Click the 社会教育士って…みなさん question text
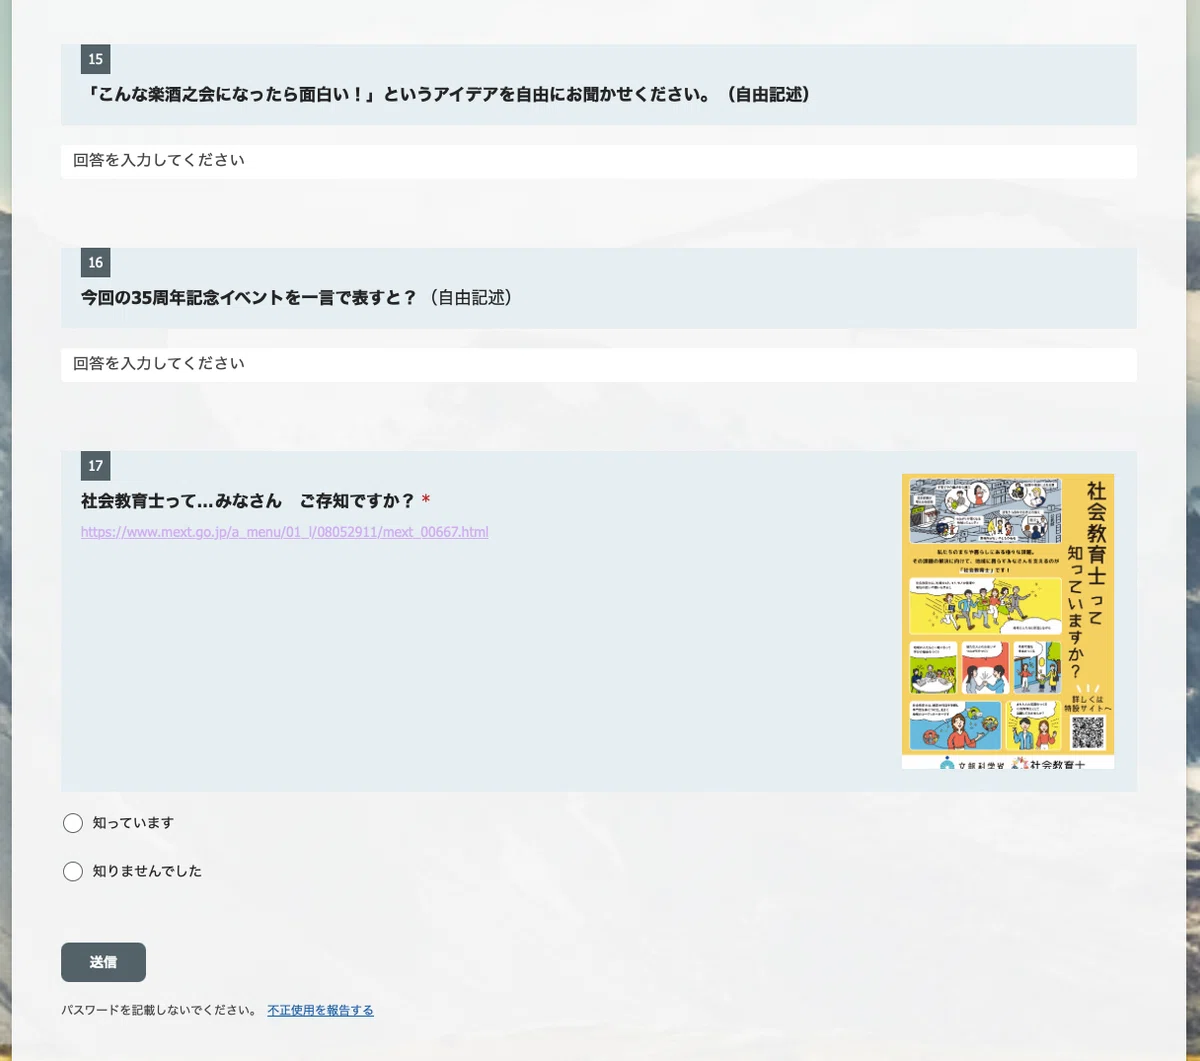Image resolution: width=1200 pixels, height=1061 pixels. coord(248,501)
